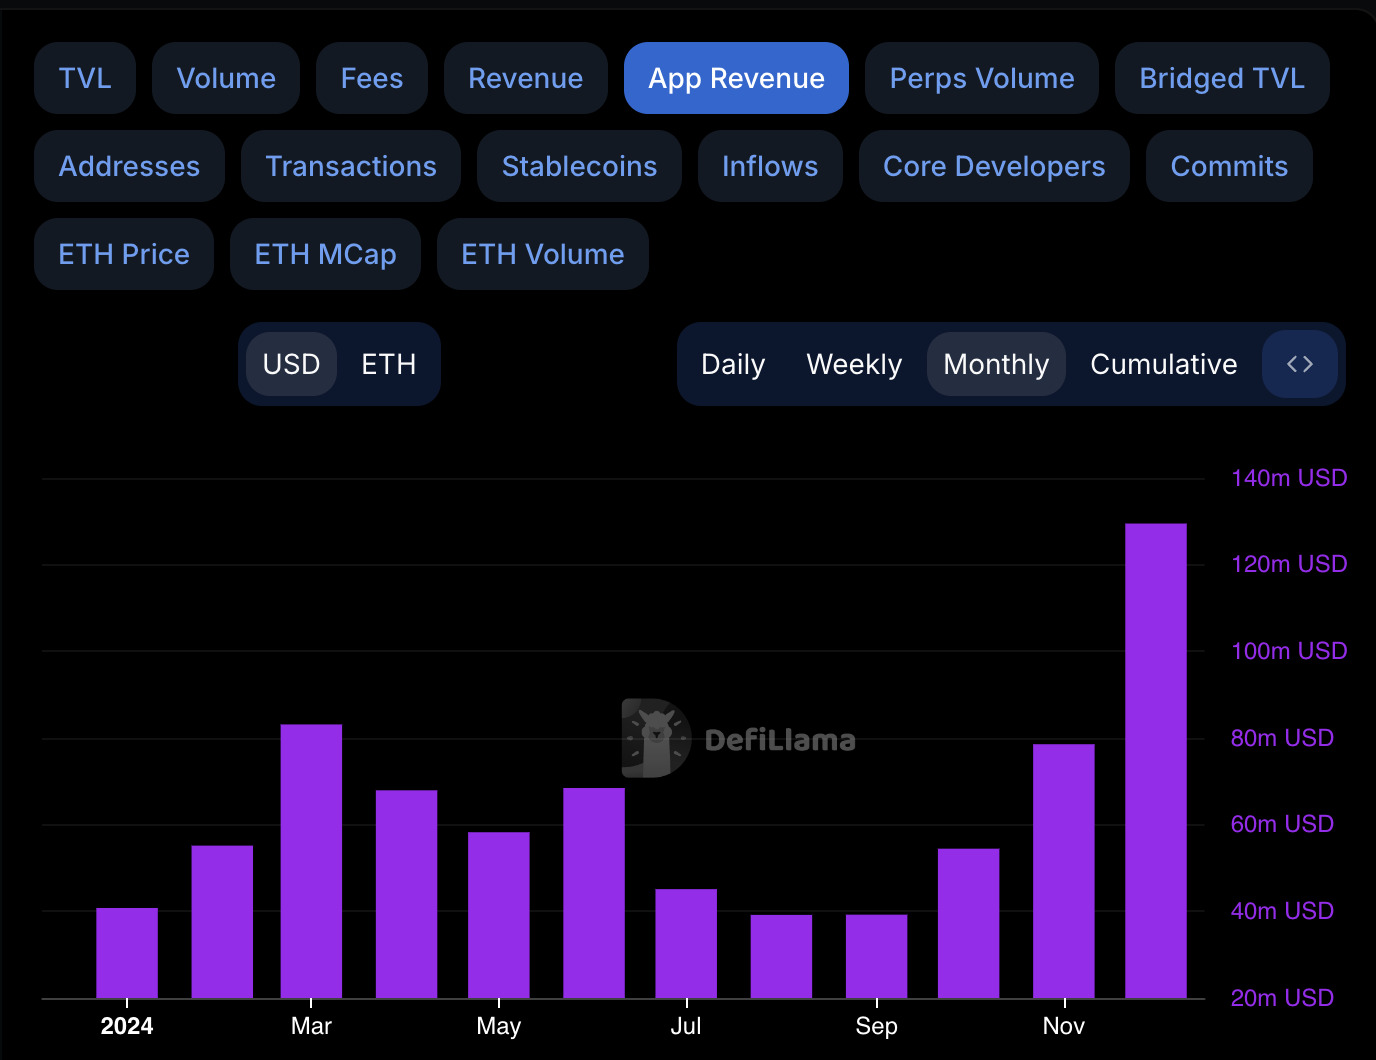Viewport: 1376px width, 1060px height.
Task: Show the Bridged TVL chart
Action: click(1221, 77)
